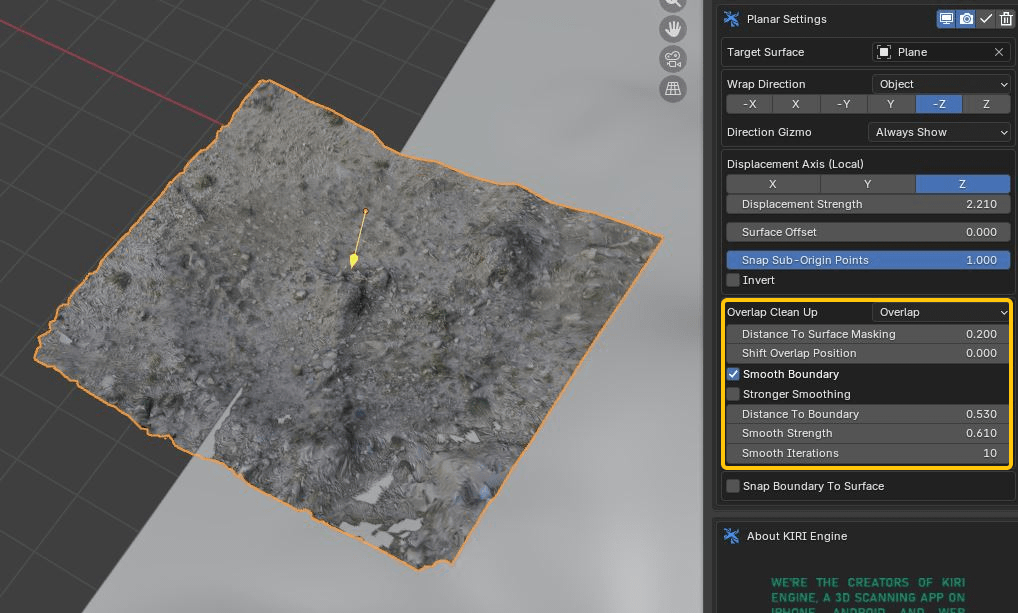Image resolution: width=1018 pixels, height=613 pixels.
Task: Select X displacement axis button
Action: 773,184
